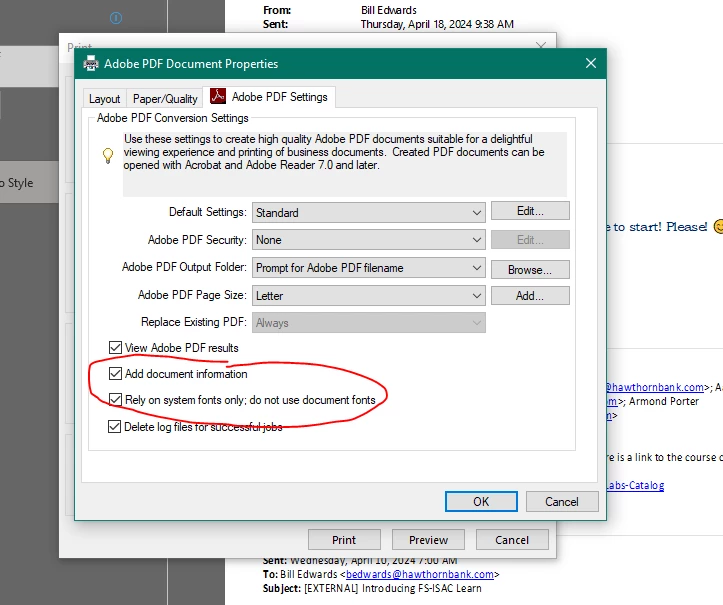The image size is (723, 605).
Task: Click the Add button for page size
Action: point(530,296)
